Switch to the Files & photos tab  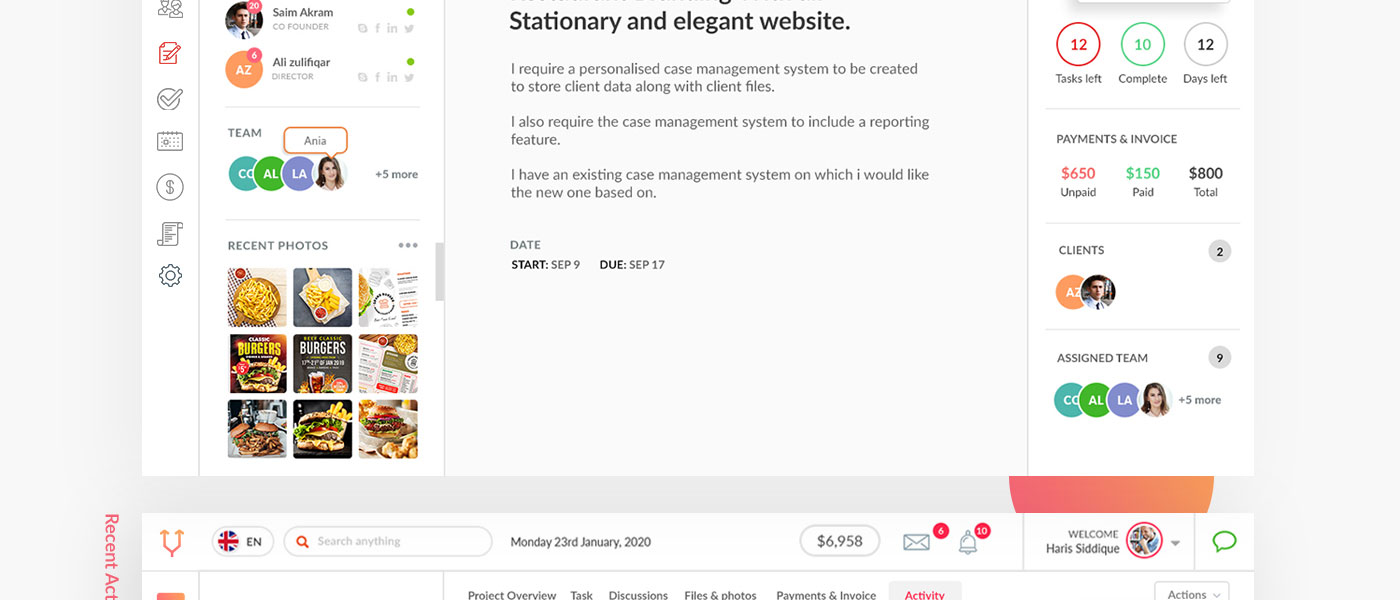[x=720, y=595]
